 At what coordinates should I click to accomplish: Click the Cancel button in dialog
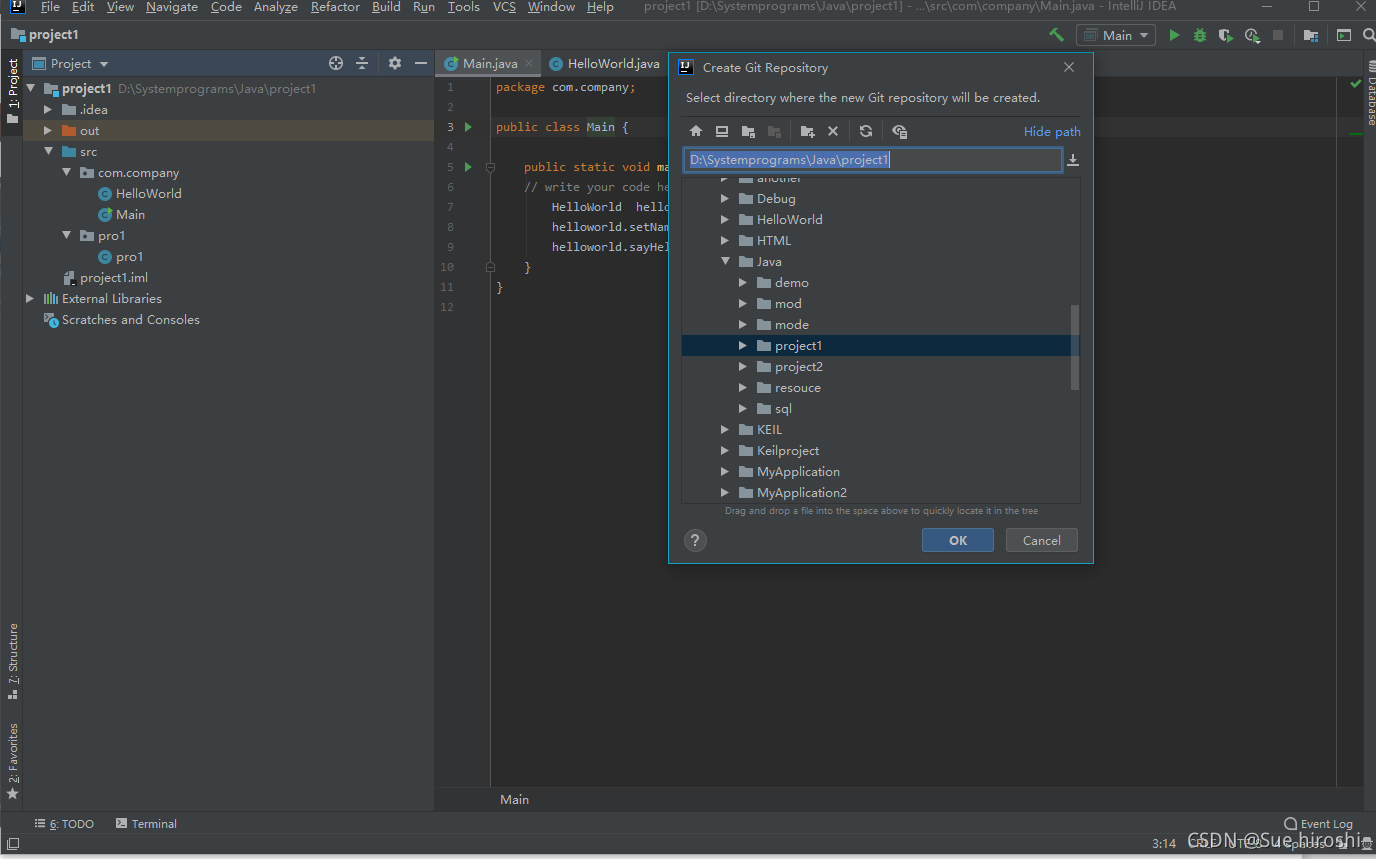[x=1042, y=540]
